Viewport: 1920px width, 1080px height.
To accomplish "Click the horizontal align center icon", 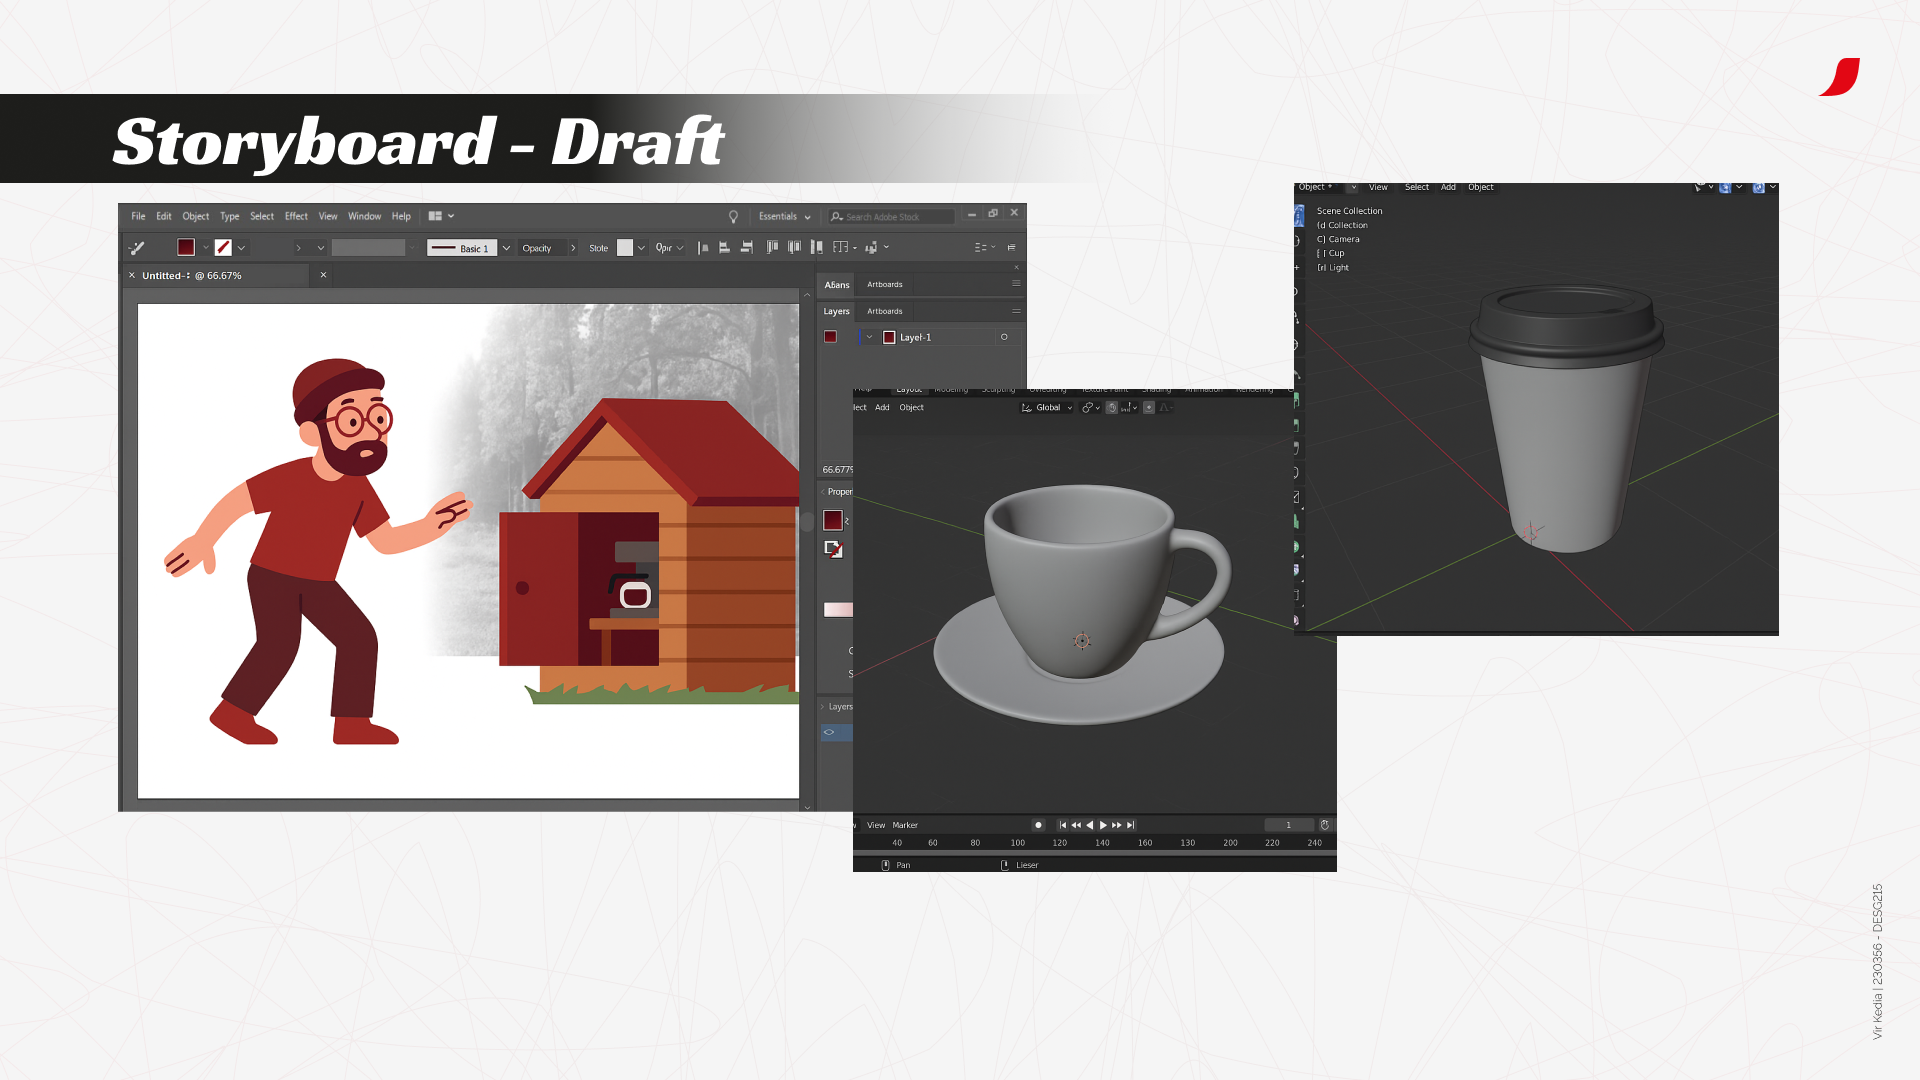I will pos(725,247).
